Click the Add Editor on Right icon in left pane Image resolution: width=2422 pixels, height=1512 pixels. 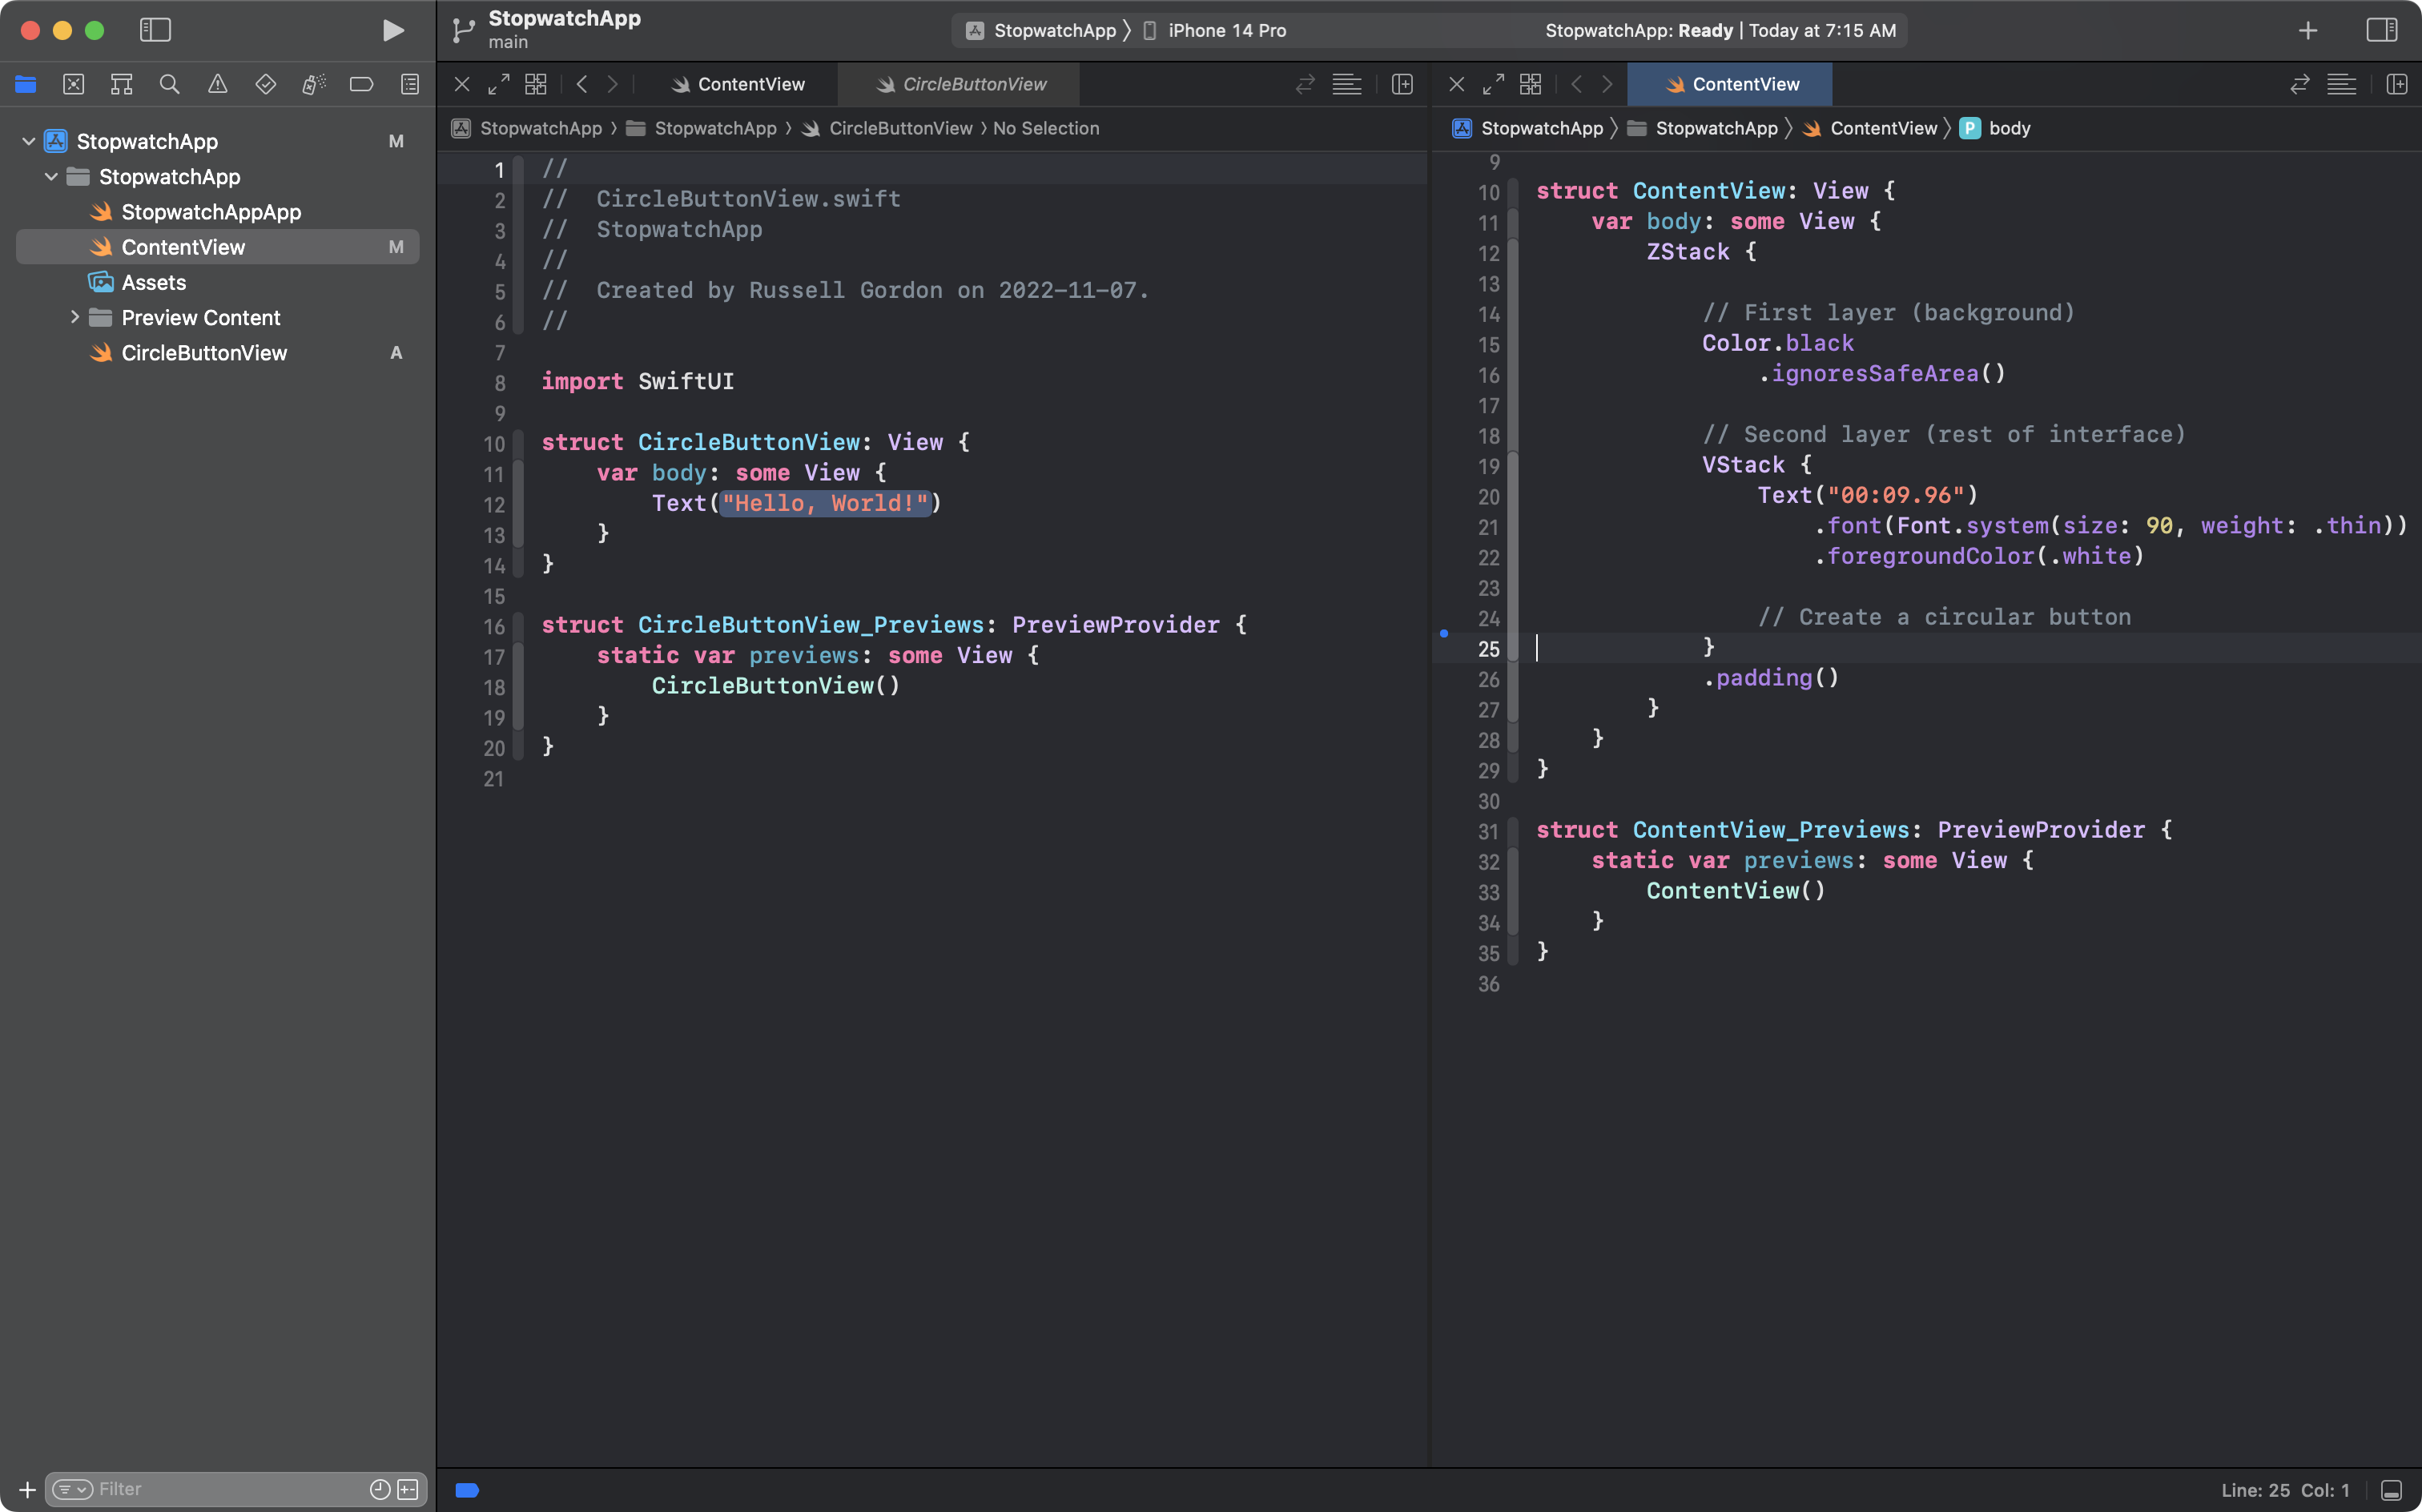(1402, 84)
